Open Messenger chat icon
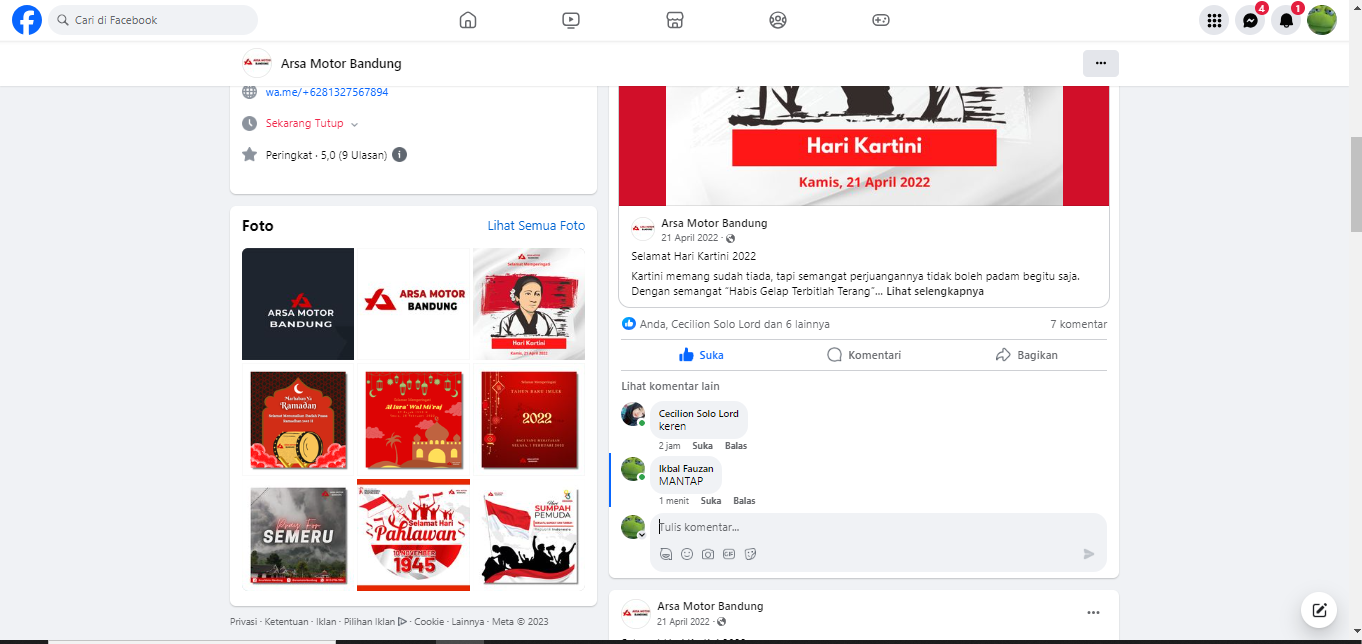The image size is (1362, 644). click(1250, 20)
